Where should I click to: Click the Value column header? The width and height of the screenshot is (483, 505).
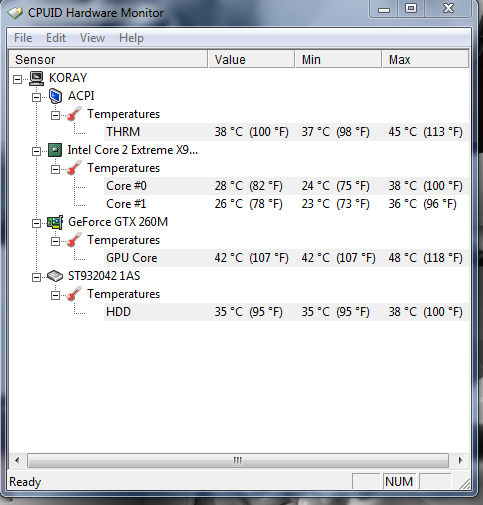[x=252, y=59]
